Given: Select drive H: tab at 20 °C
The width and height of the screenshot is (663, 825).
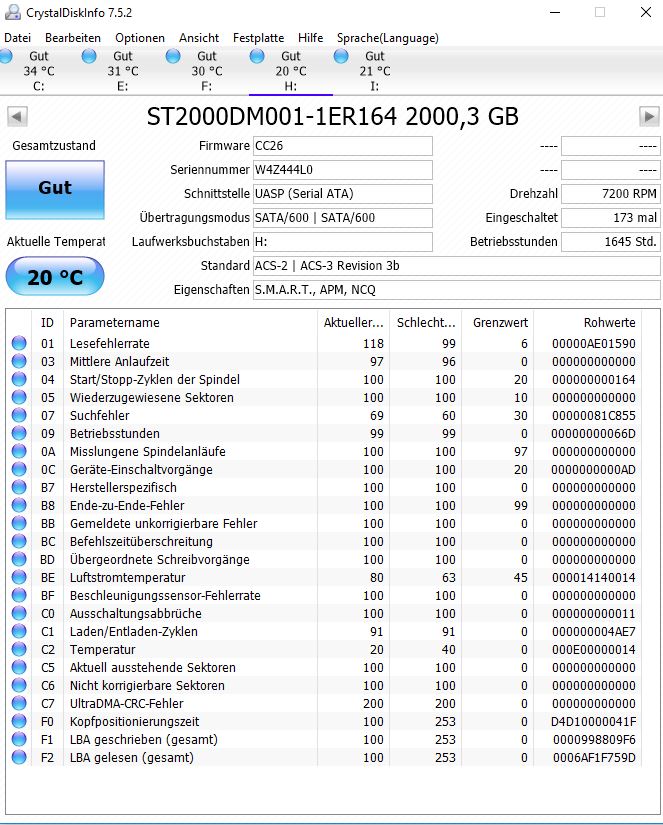Looking at the screenshot, I should (x=290, y=71).
